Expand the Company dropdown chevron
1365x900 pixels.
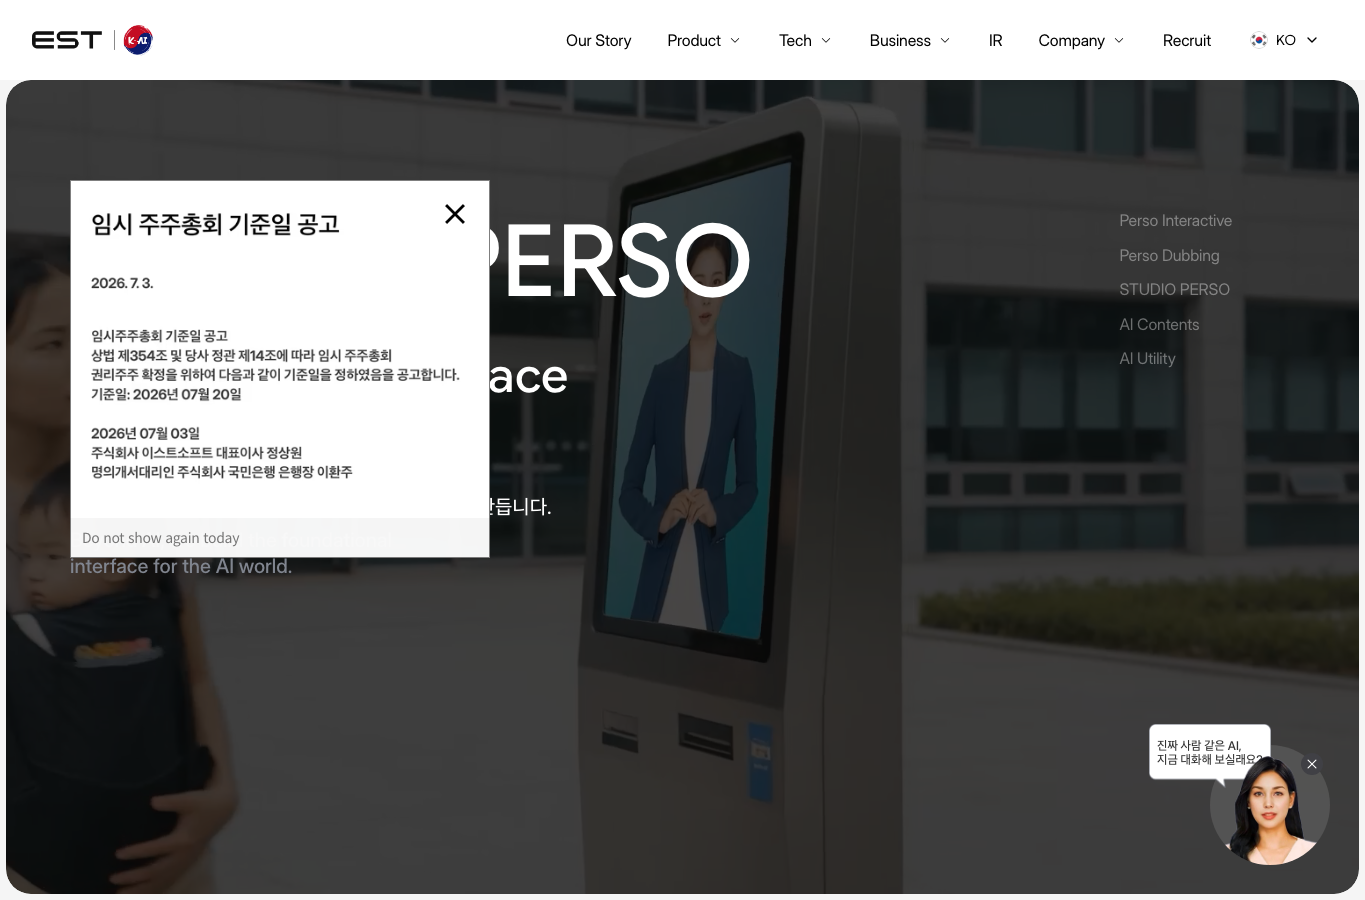(x=1119, y=40)
